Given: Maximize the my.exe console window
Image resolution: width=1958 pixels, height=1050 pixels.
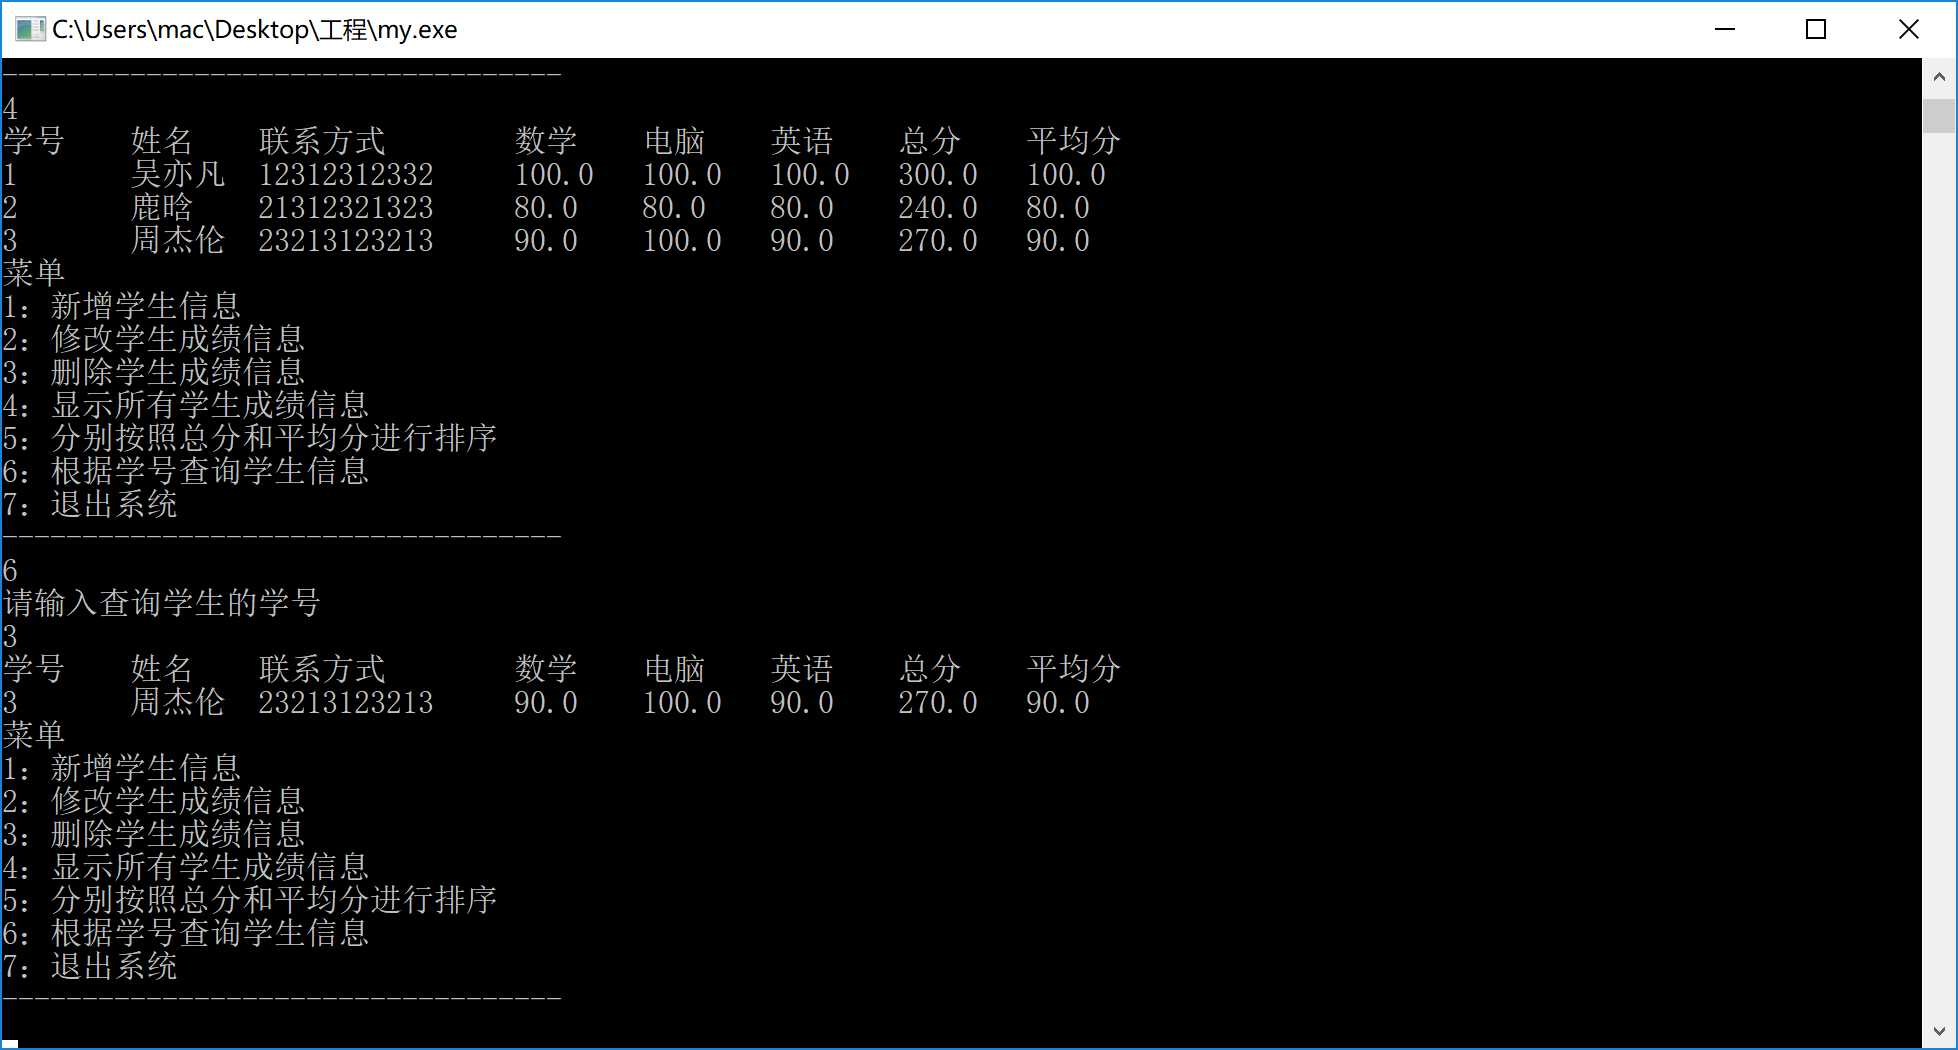Looking at the screenshot, I should (x=1816, y=29).
